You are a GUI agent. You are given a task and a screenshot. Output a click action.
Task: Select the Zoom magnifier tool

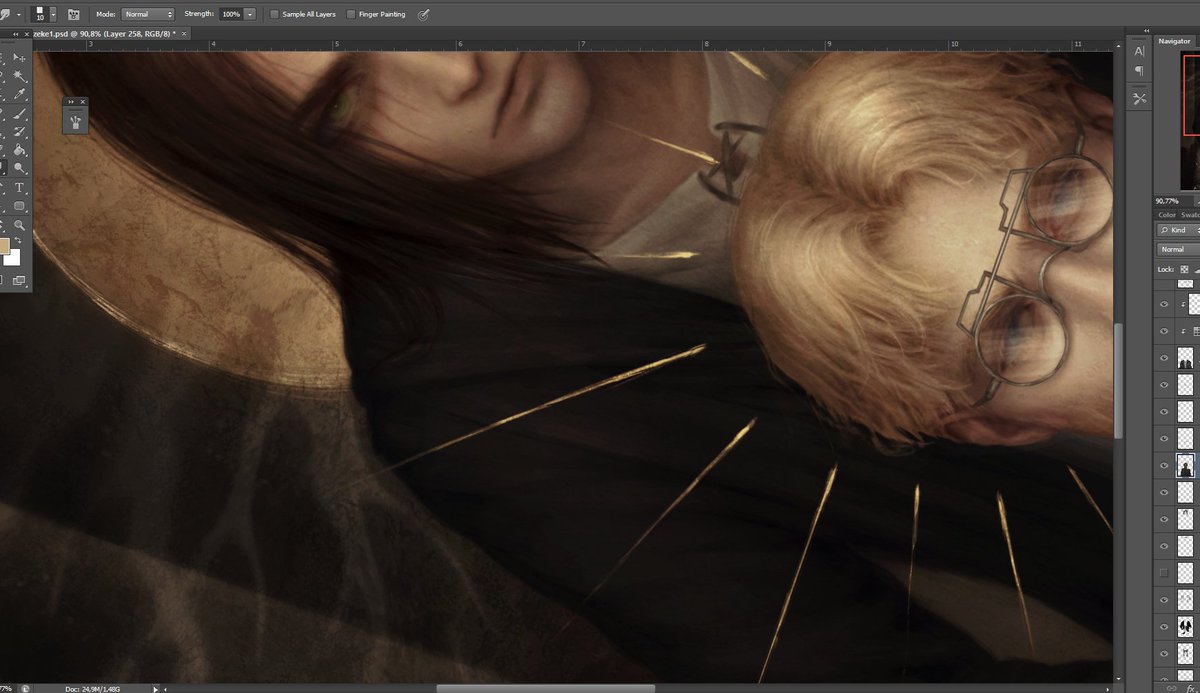pyautogui.click(x=19, y=225)
